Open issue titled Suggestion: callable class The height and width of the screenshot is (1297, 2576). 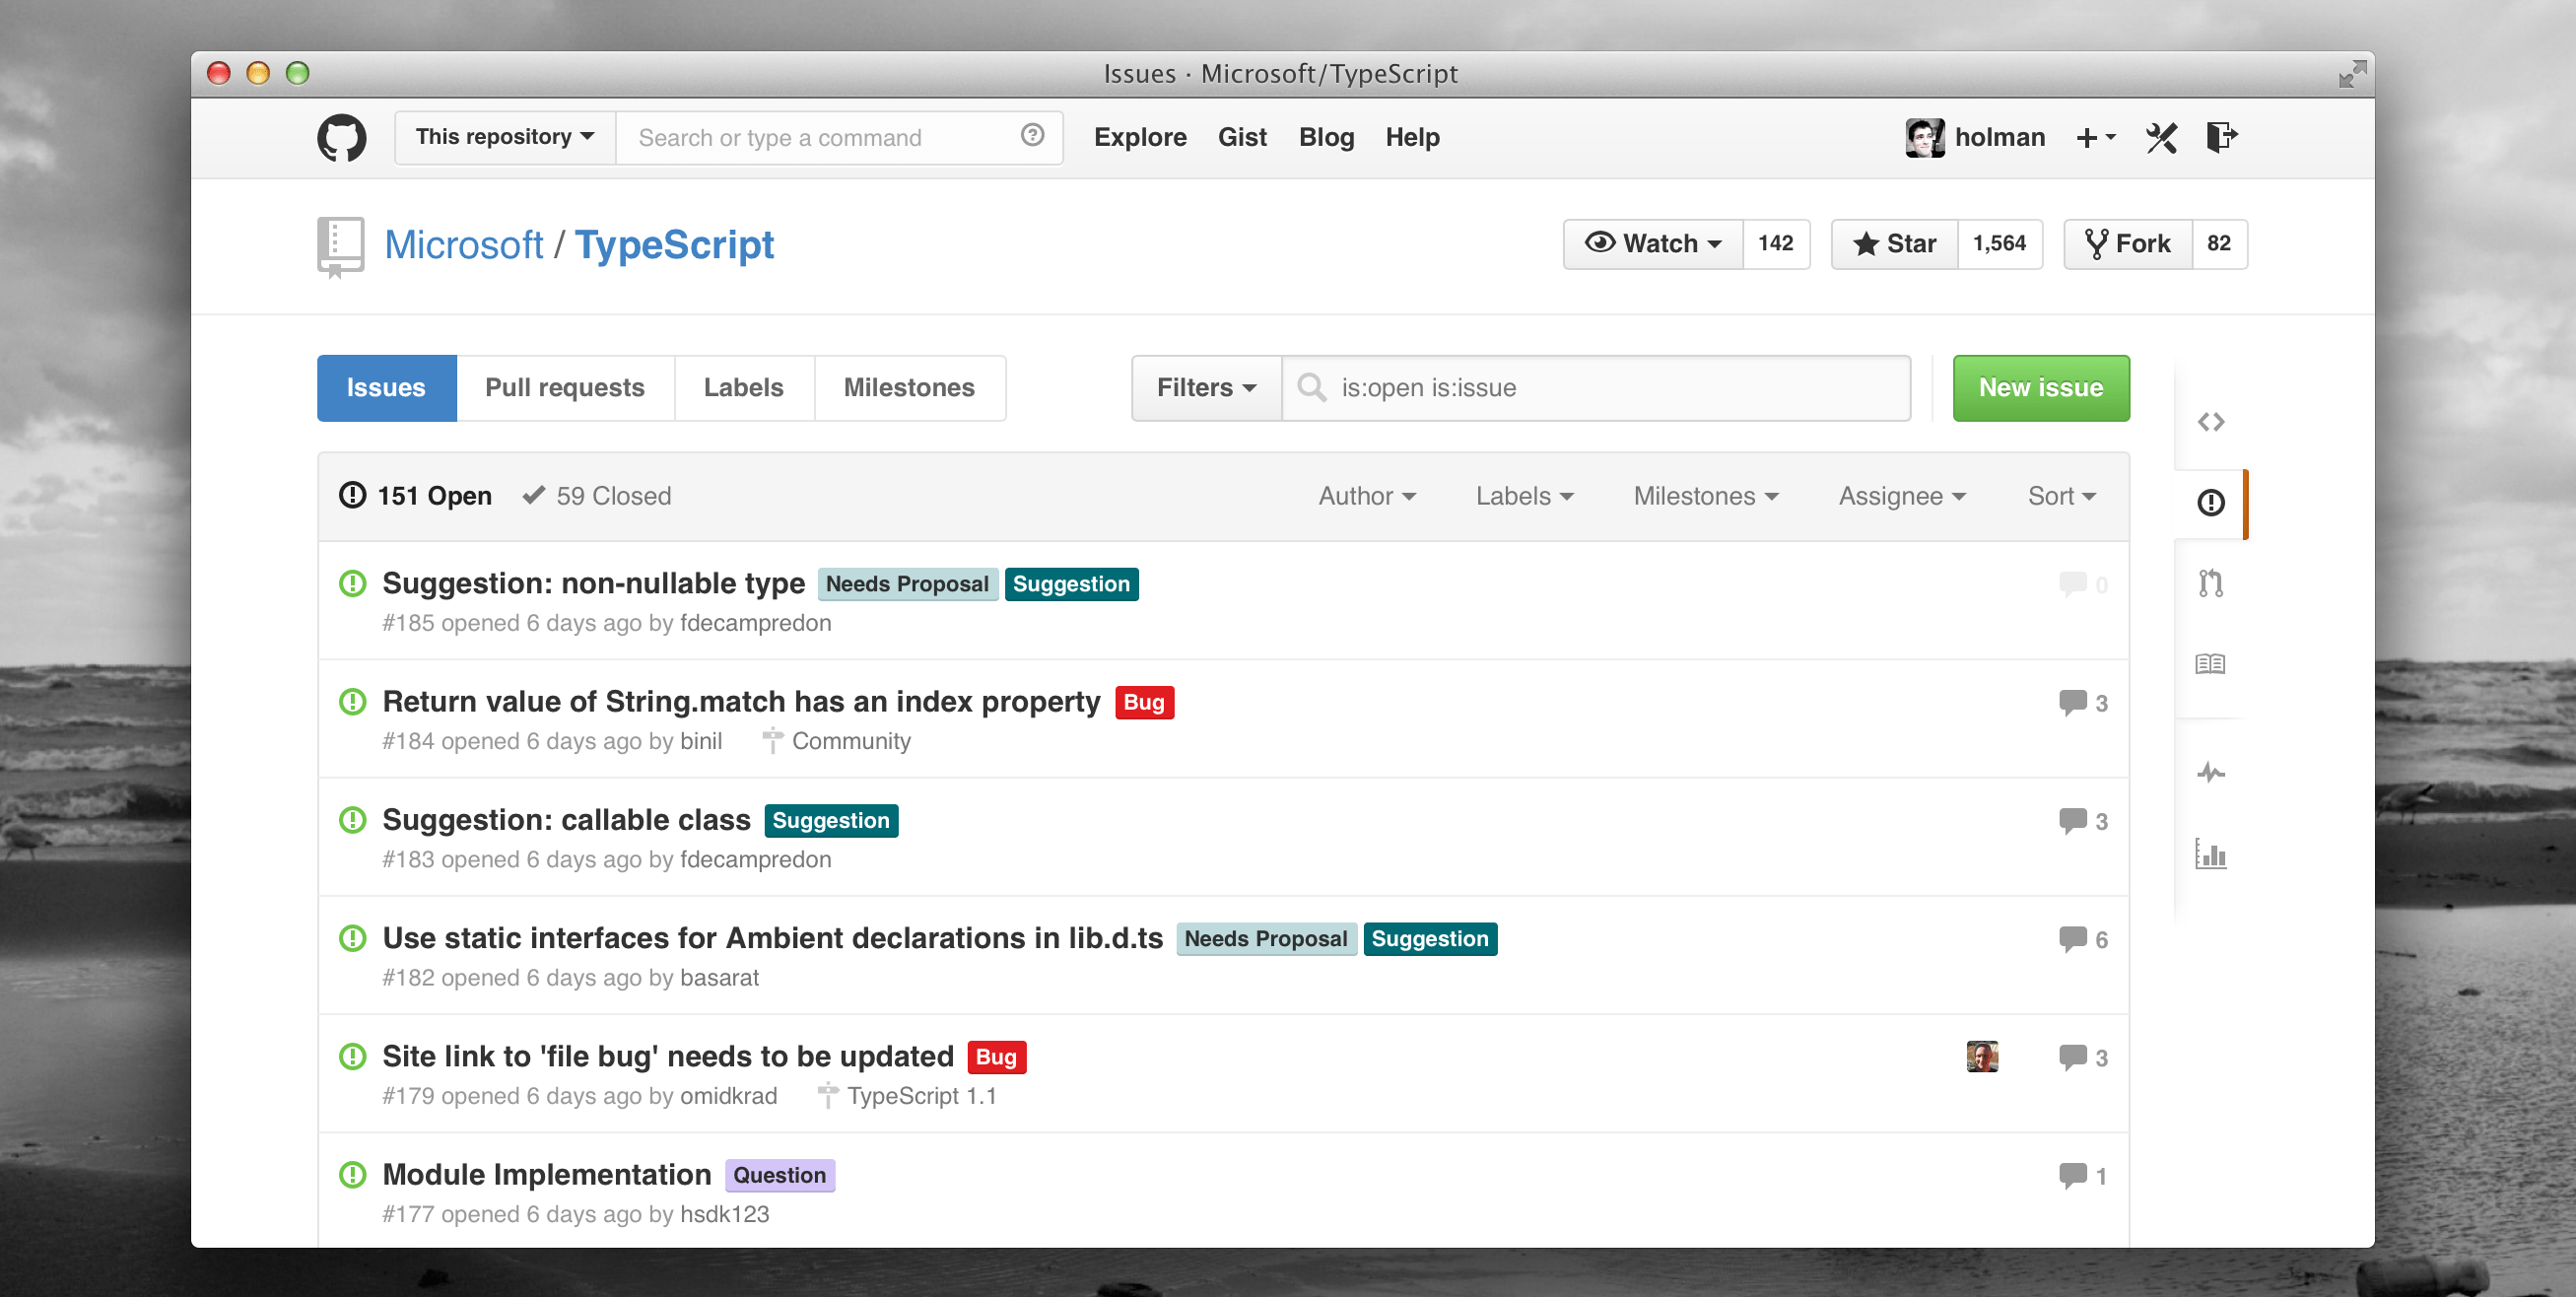point(565,818)
